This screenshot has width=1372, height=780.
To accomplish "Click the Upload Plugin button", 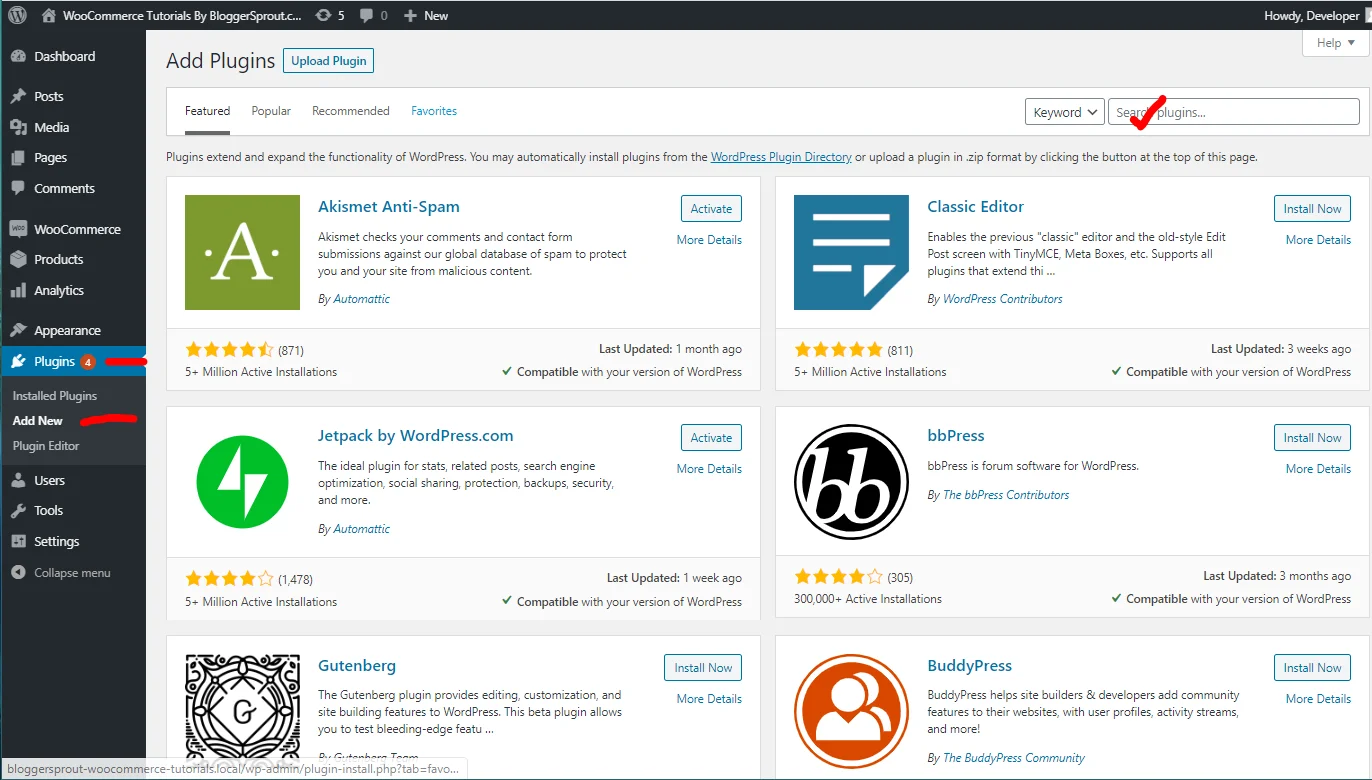I will (x=328, y=61).
